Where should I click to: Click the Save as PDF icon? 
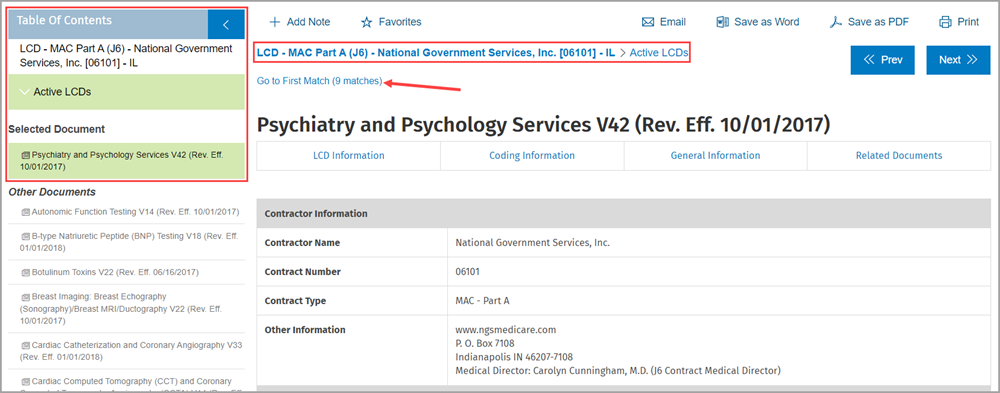(x=835, y=22)
